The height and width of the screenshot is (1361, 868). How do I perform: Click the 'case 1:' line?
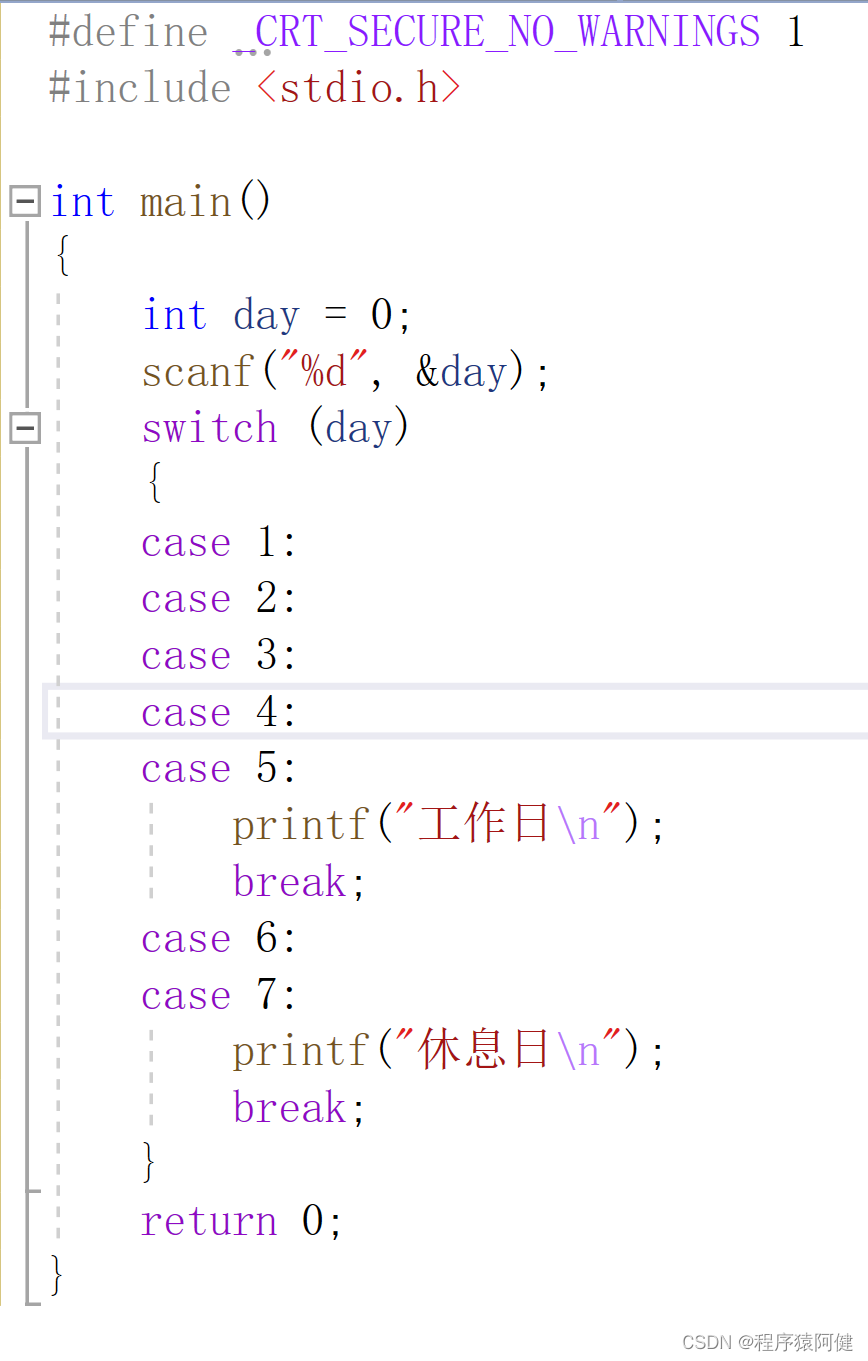coord(219,543)
